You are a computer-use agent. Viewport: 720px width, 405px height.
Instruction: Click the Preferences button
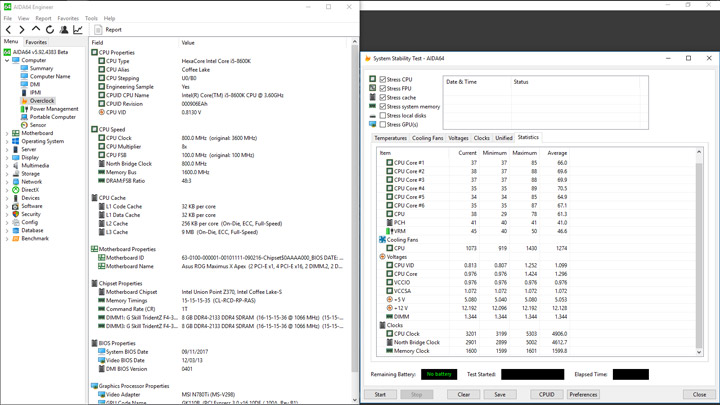(x=583, y=394)
